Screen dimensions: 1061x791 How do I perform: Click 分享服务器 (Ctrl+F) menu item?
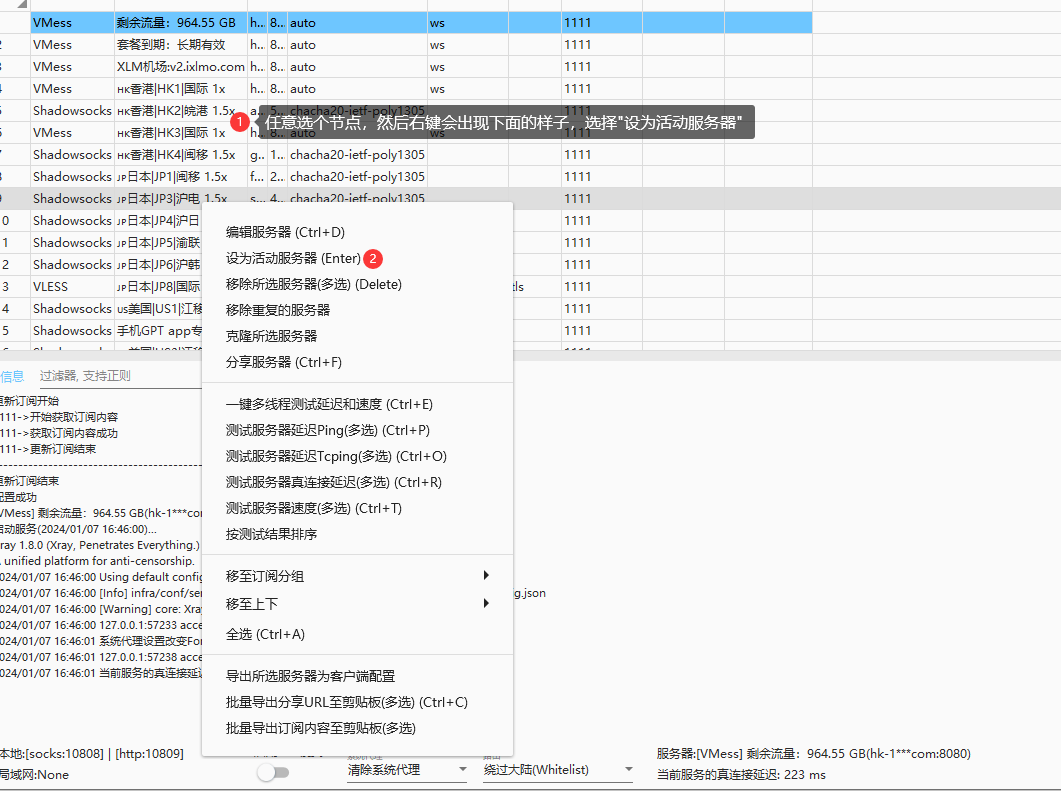(x=283, y=362)
